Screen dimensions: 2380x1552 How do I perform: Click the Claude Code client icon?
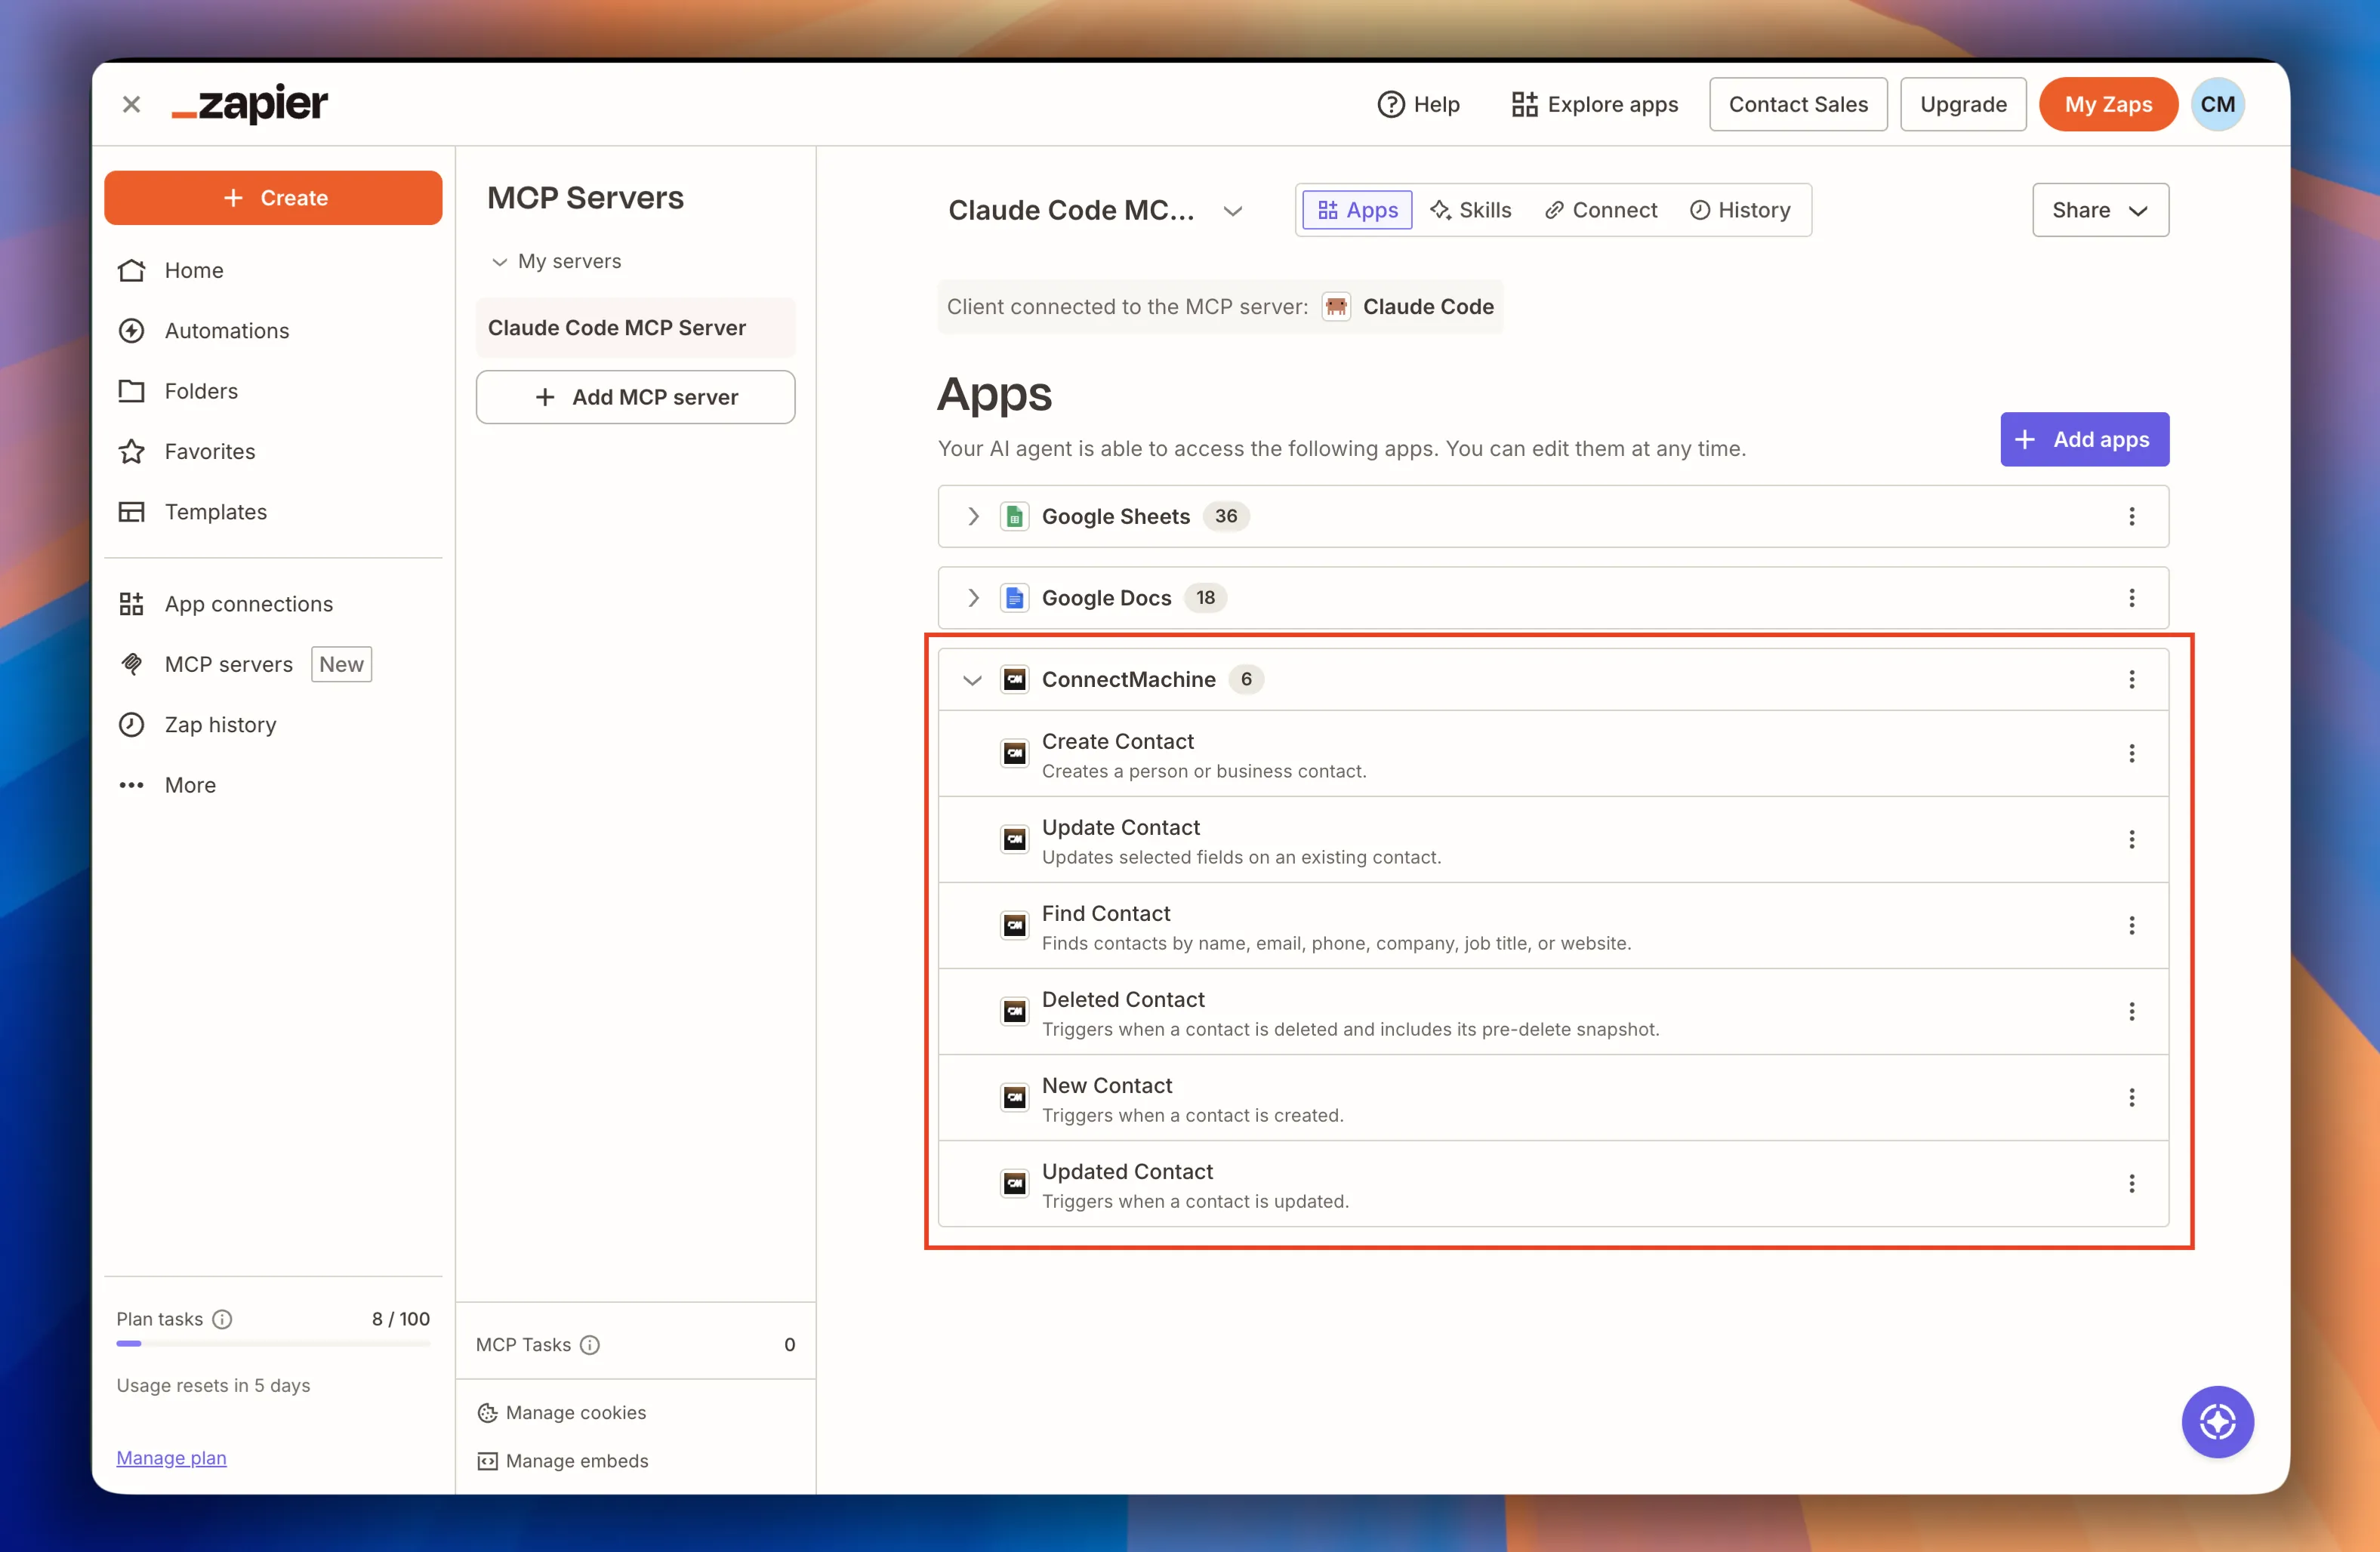click(1336, 306)
